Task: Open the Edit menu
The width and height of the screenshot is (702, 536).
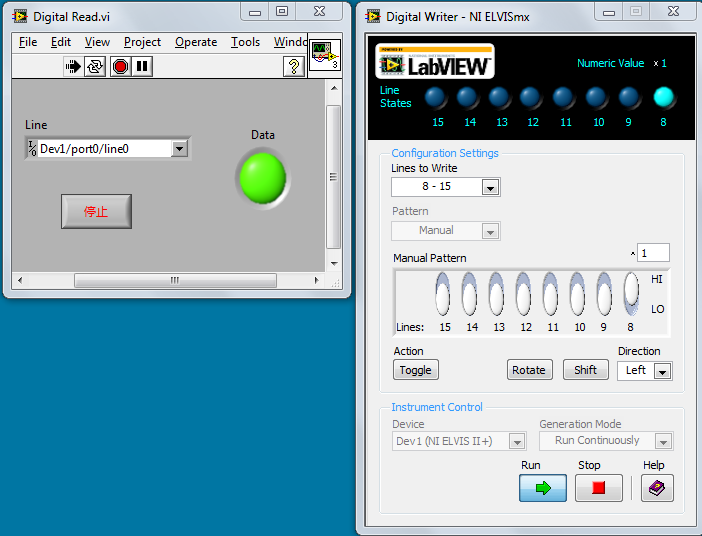Action: 60,42
